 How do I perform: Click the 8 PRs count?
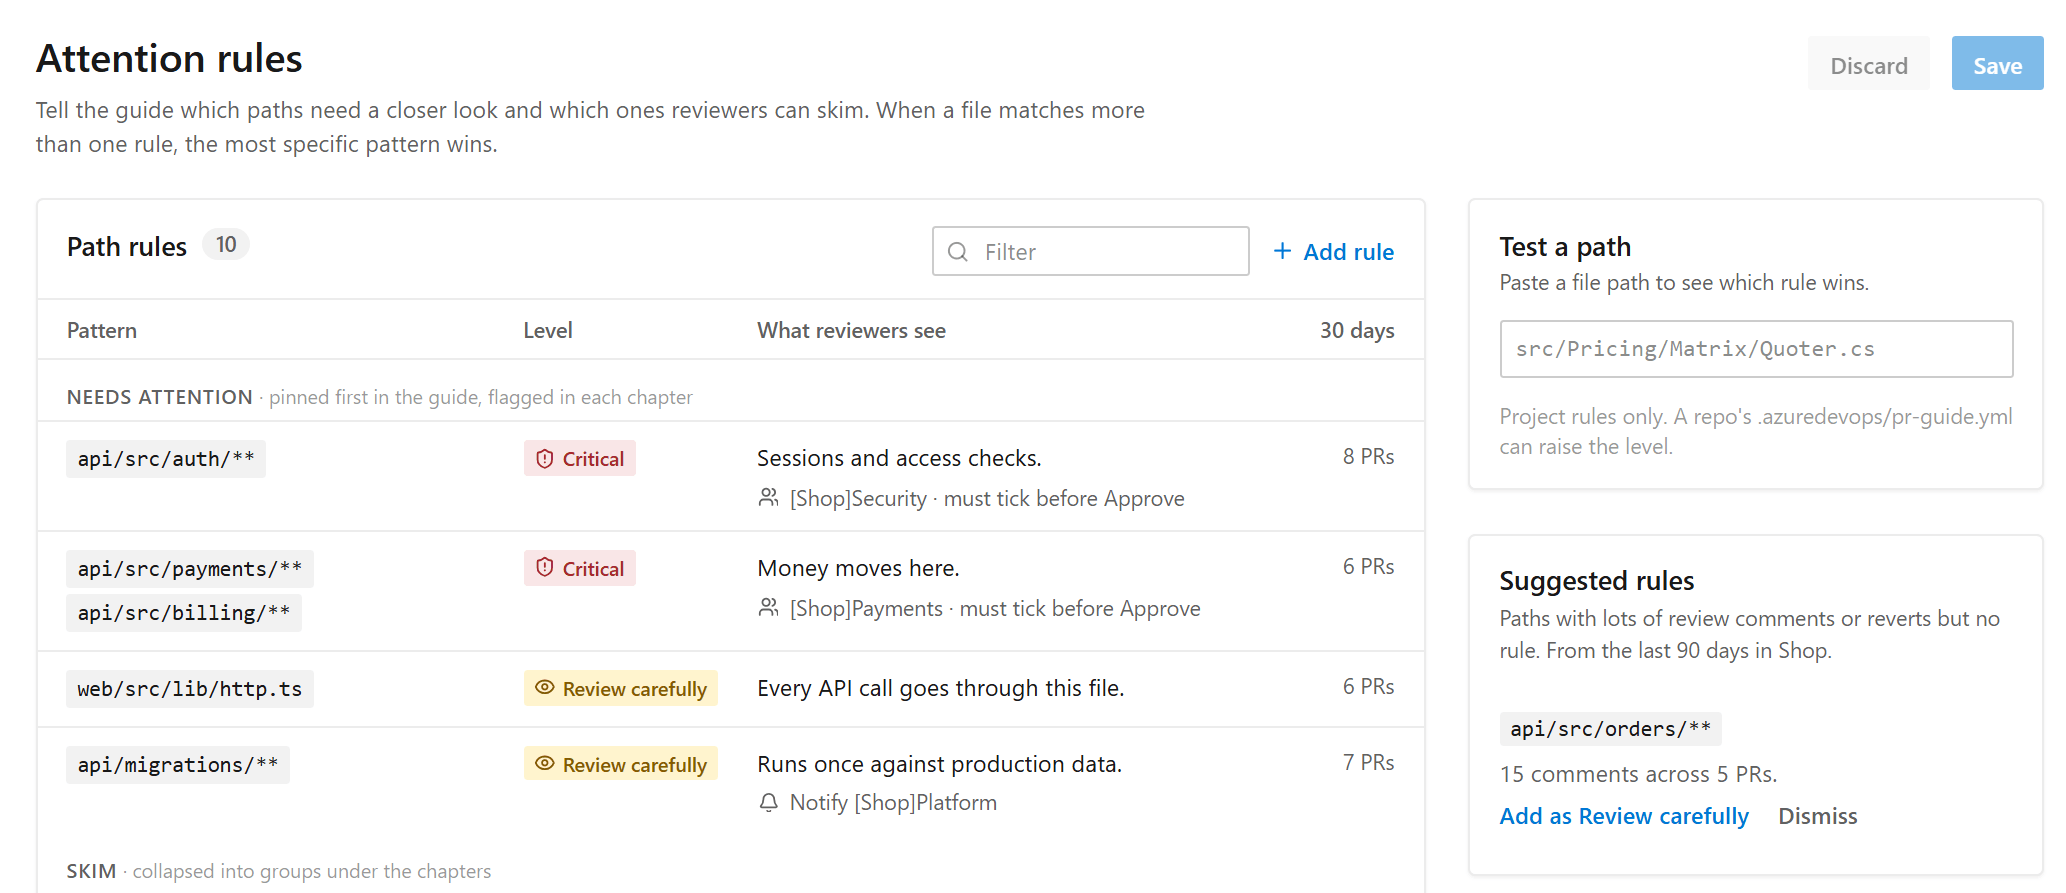(x=1368, y=457)
